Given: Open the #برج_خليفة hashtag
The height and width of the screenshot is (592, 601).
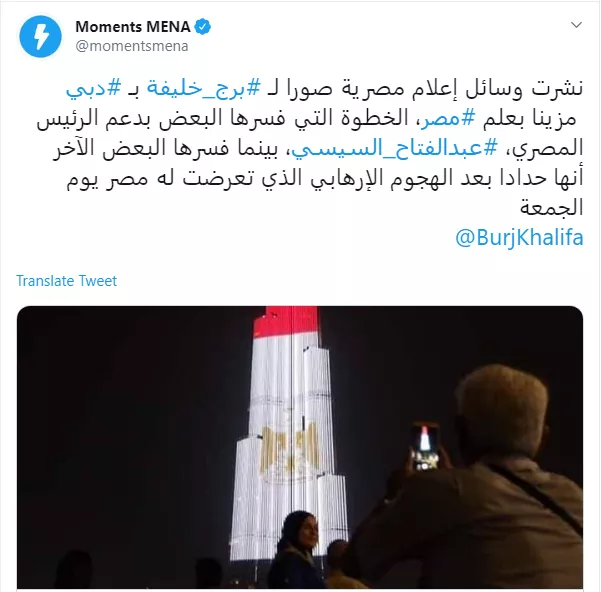Looking at the screenshot, I should (x=204, y=89).
